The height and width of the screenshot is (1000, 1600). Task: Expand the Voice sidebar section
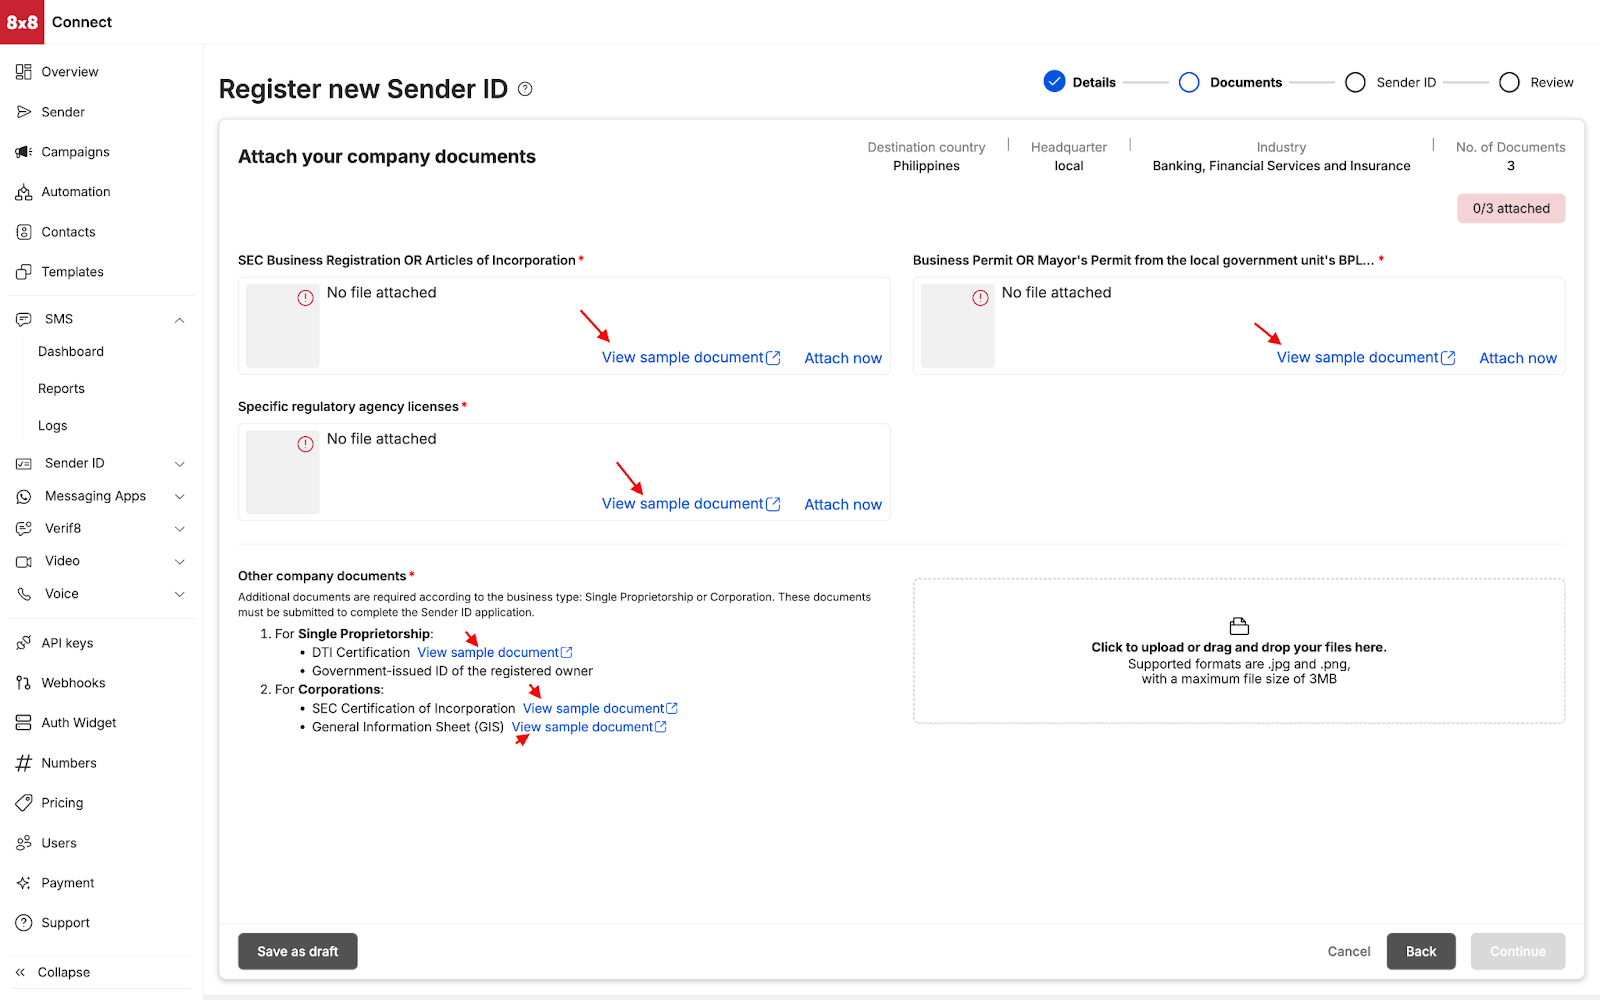pyautogui.click(x=180, y=594)
